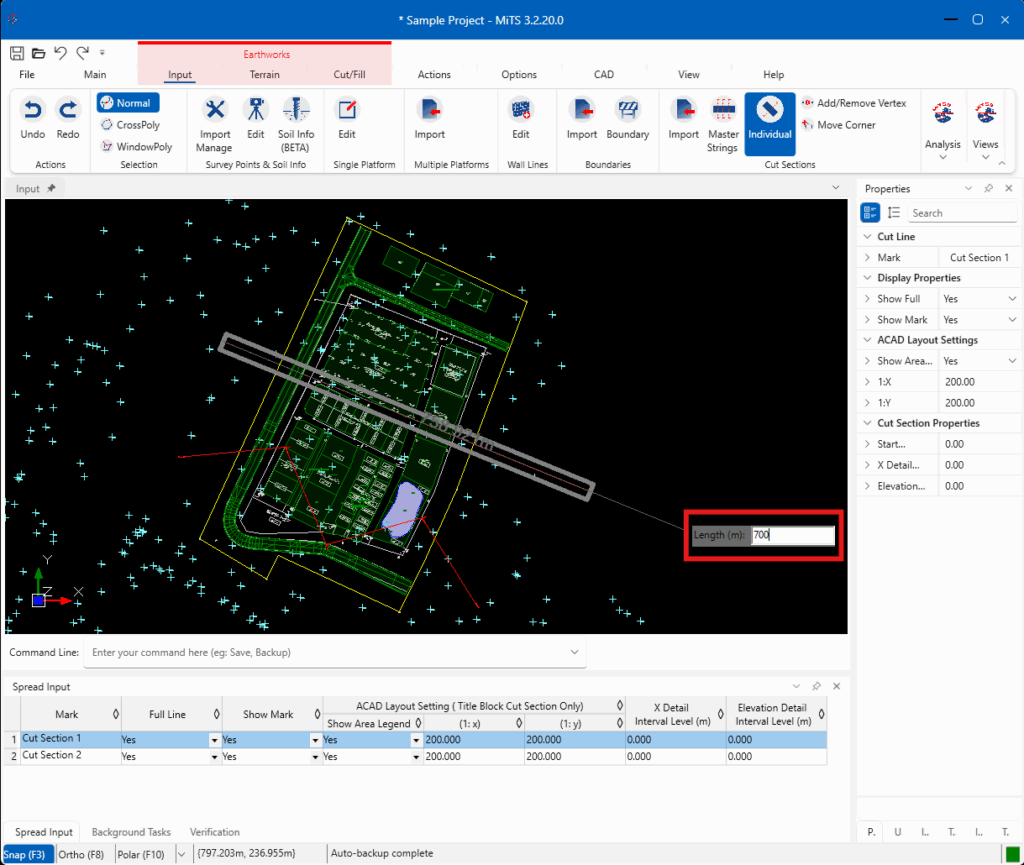The width and height of the screenshot is (1024, 865).
Task: Select the Master Strings cut section tool
Action: pyautogui.click(x=722, y=125)
